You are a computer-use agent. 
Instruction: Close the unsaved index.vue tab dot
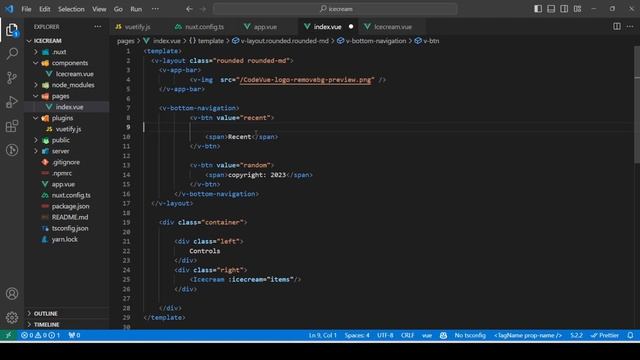pyautogui.click(x=351, y=27)
